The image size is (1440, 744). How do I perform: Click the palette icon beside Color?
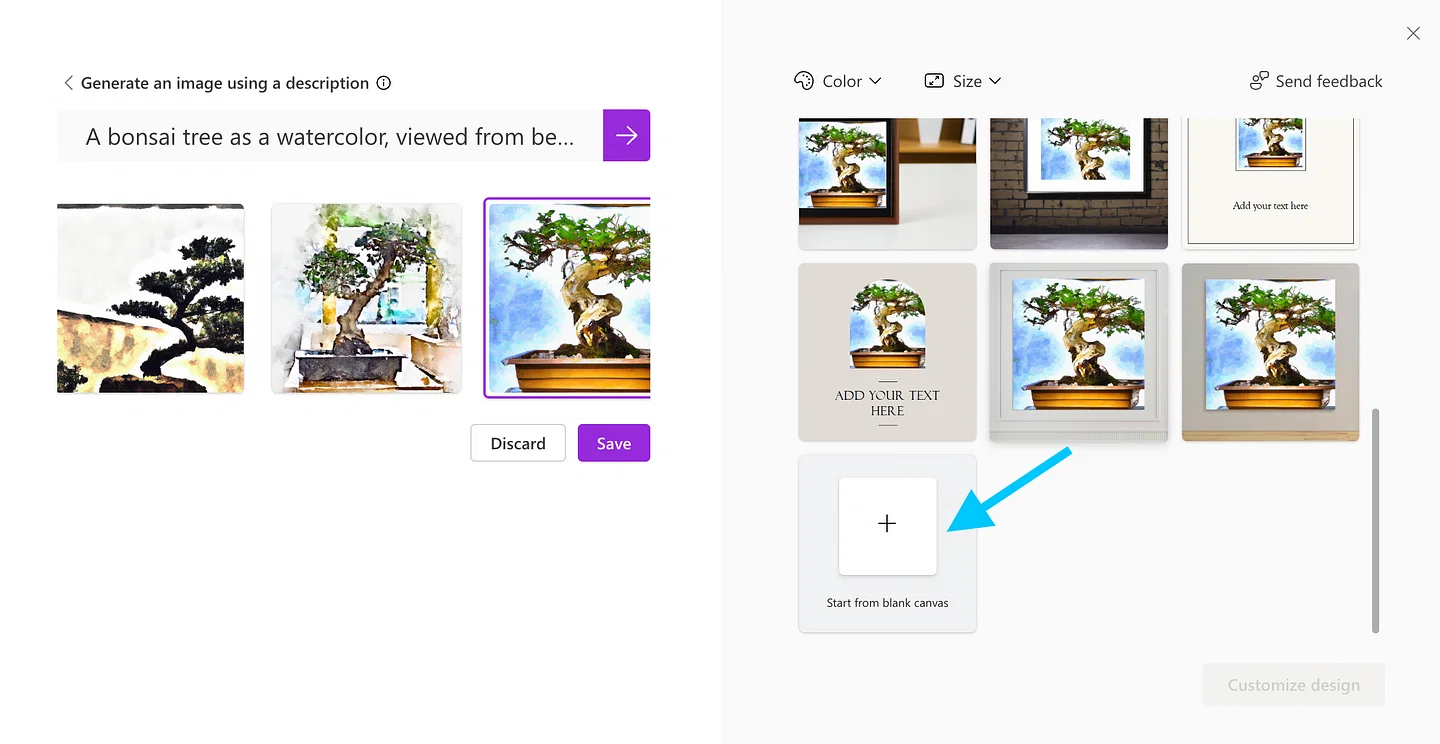(804, 81)
